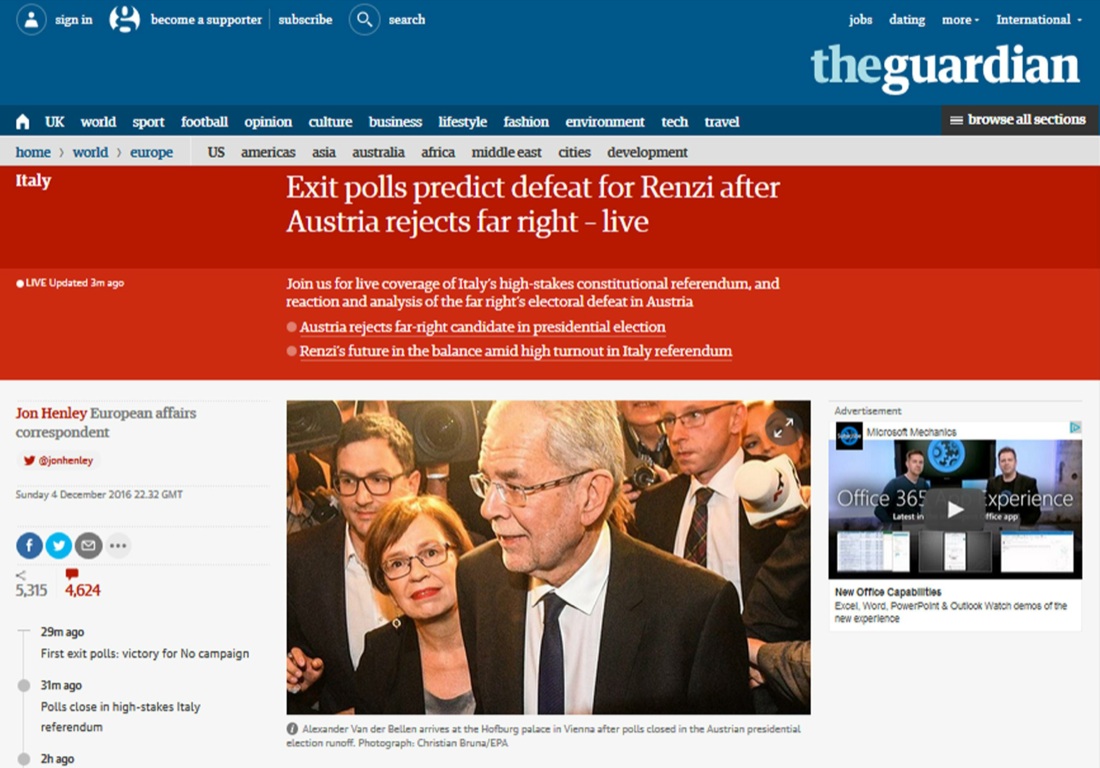Select the middle east subsection

tap(506, 152)
